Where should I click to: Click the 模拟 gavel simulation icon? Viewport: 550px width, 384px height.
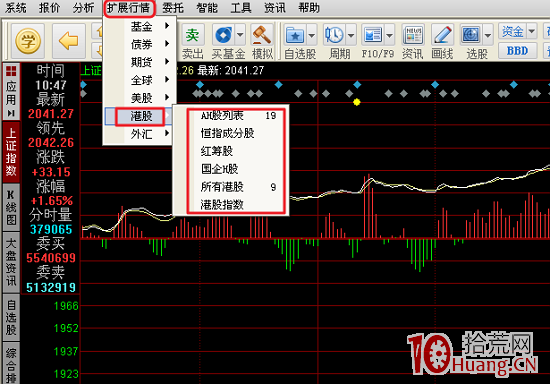click(262, 35)
